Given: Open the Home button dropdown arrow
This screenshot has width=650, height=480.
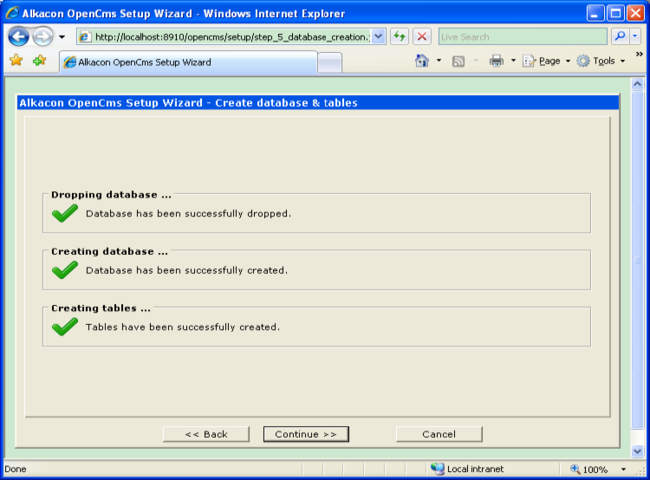Looking at the screenshot, I should point(439,61).
